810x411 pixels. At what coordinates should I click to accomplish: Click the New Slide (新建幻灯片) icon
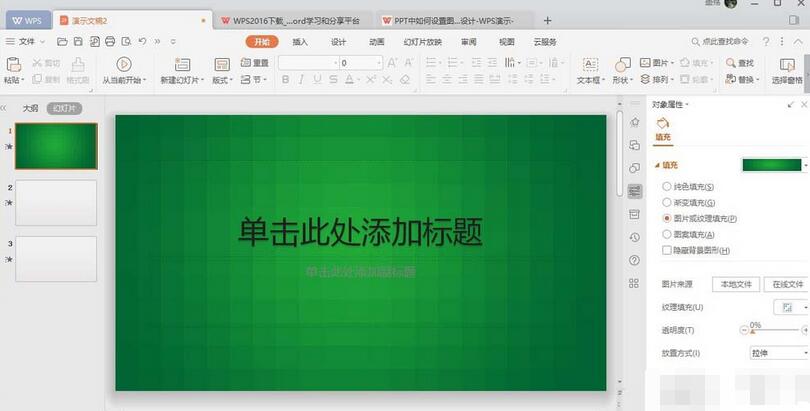point(181,63)
